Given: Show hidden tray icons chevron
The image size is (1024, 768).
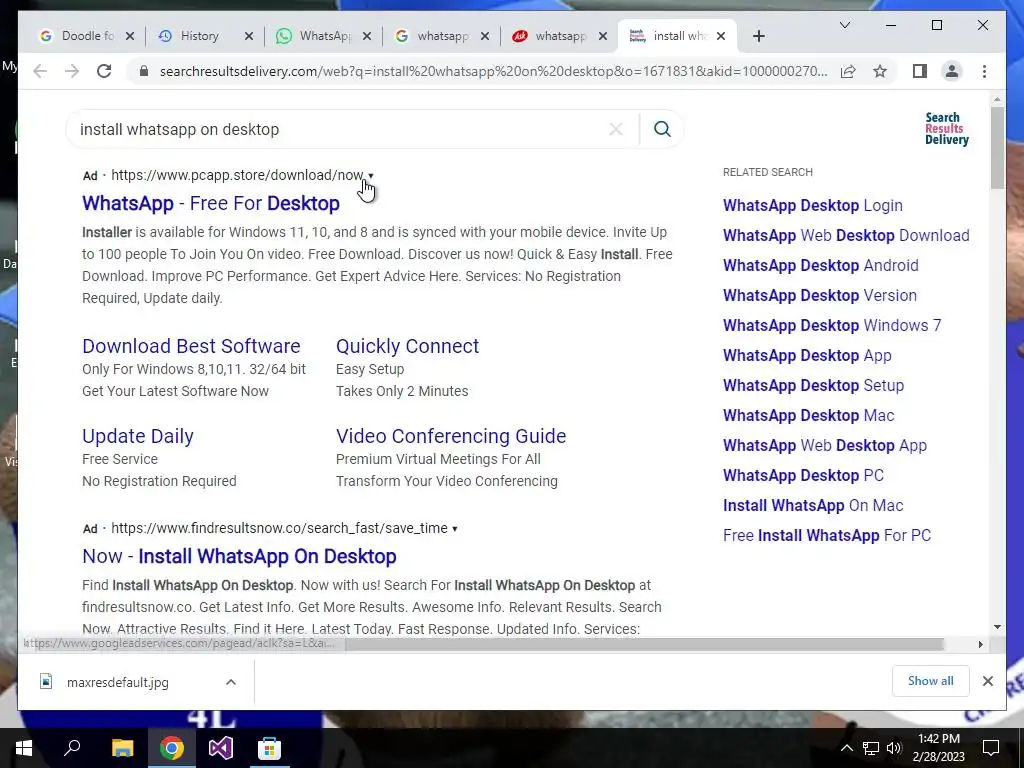Looking at the screenshot, I should [846, 748].
